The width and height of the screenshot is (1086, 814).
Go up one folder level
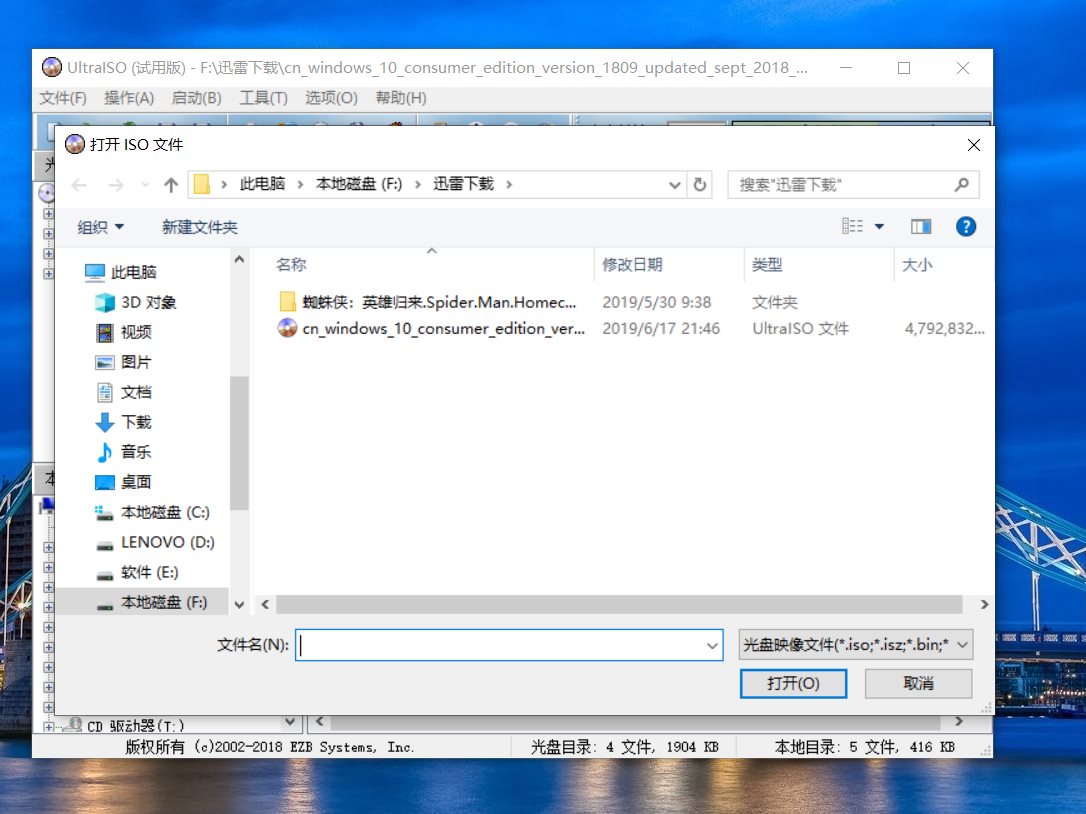(171, 185)
